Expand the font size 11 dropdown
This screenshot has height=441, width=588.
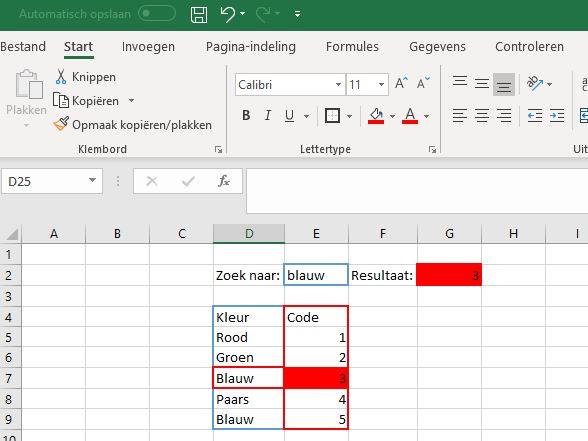point(381,85)
